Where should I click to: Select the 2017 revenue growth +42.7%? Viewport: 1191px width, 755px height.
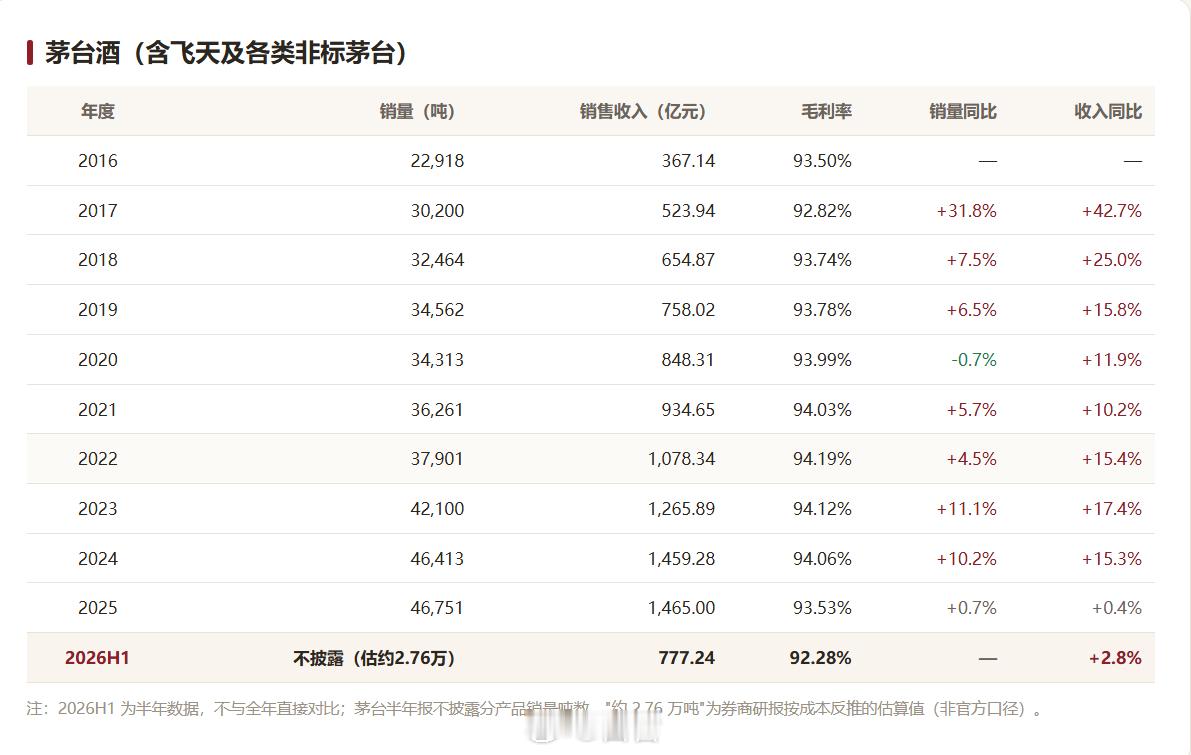[x=1111, y=211]
